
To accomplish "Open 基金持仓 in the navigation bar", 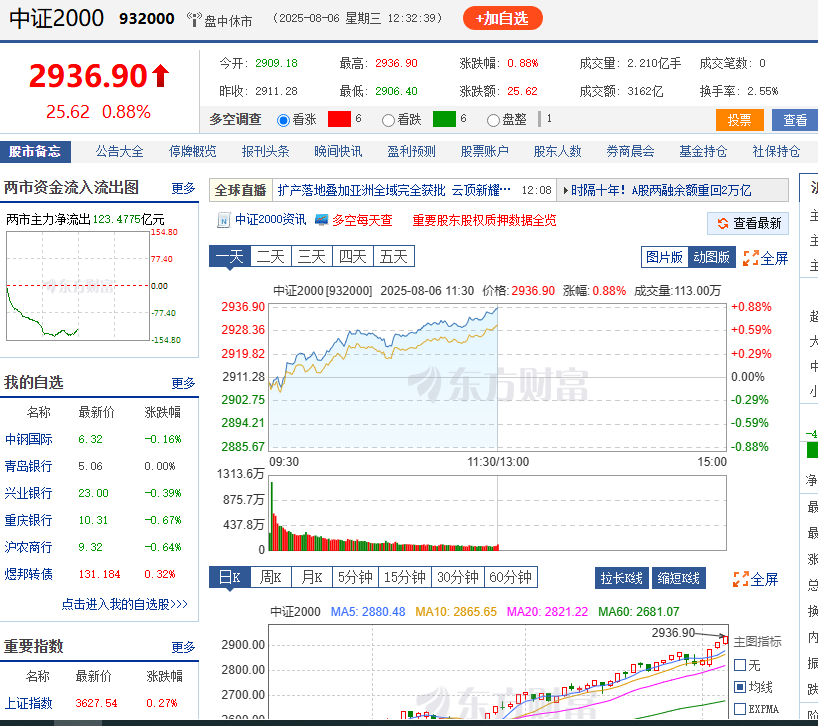I will click(x=703, y=152).
